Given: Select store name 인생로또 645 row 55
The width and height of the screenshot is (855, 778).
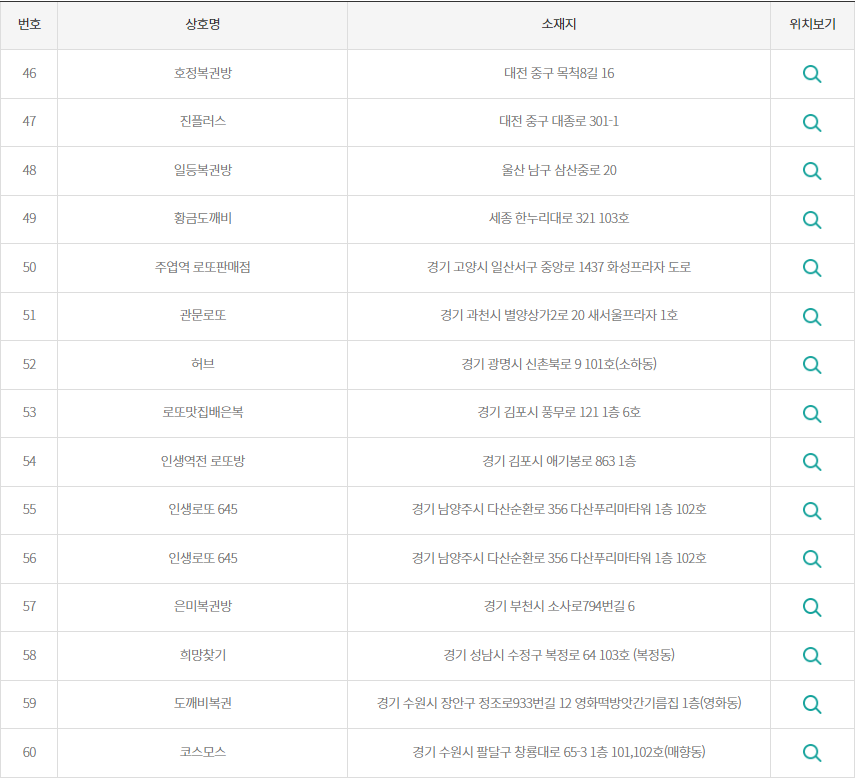Looking at the screenshot, I should click(x=204, y=510).
